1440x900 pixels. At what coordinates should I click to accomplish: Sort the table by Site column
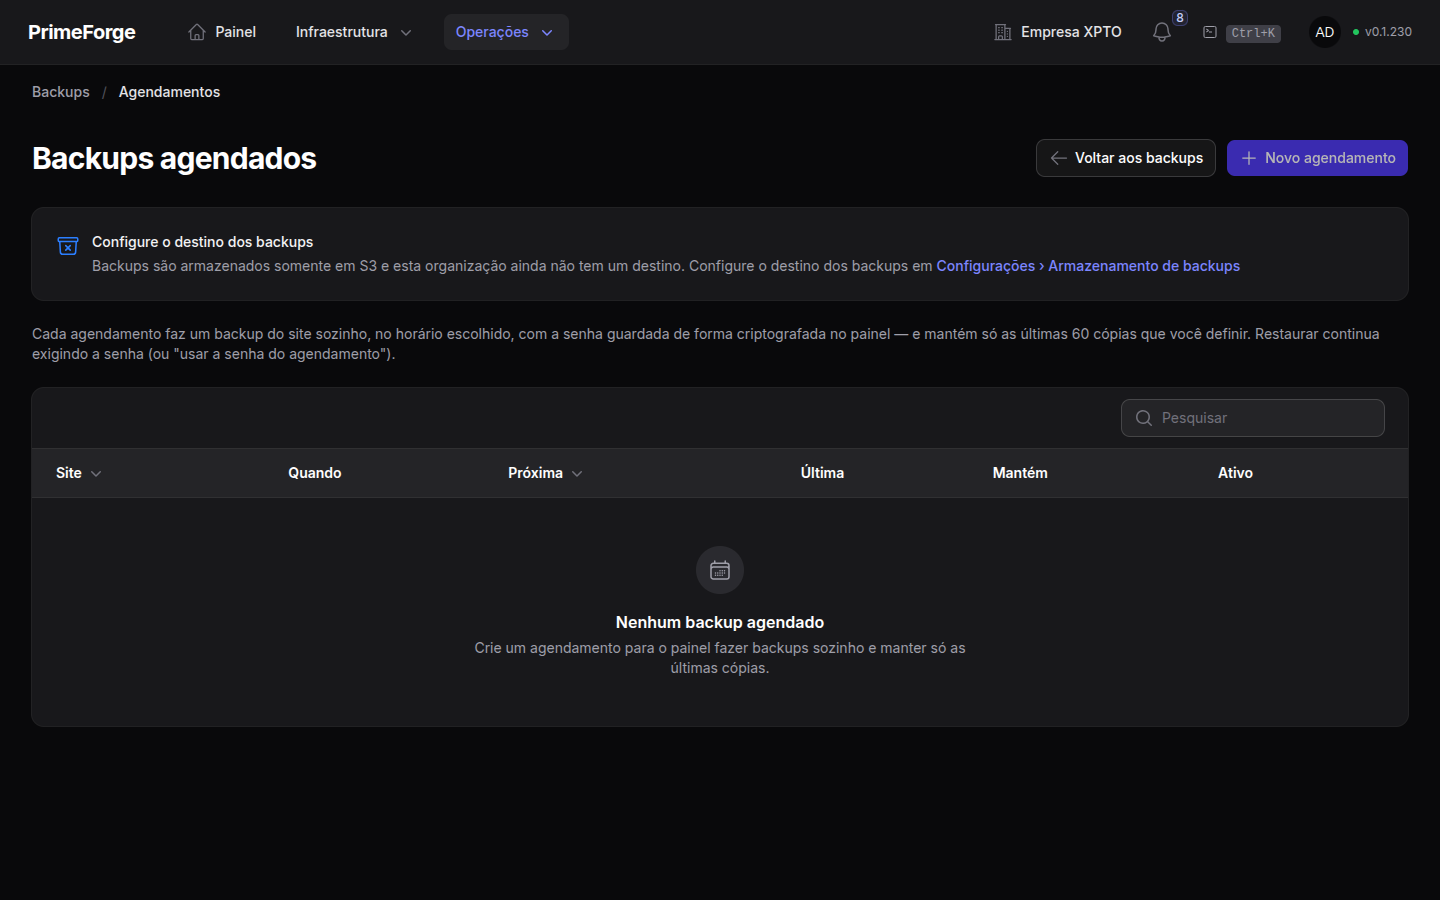(x=79, y=473)
